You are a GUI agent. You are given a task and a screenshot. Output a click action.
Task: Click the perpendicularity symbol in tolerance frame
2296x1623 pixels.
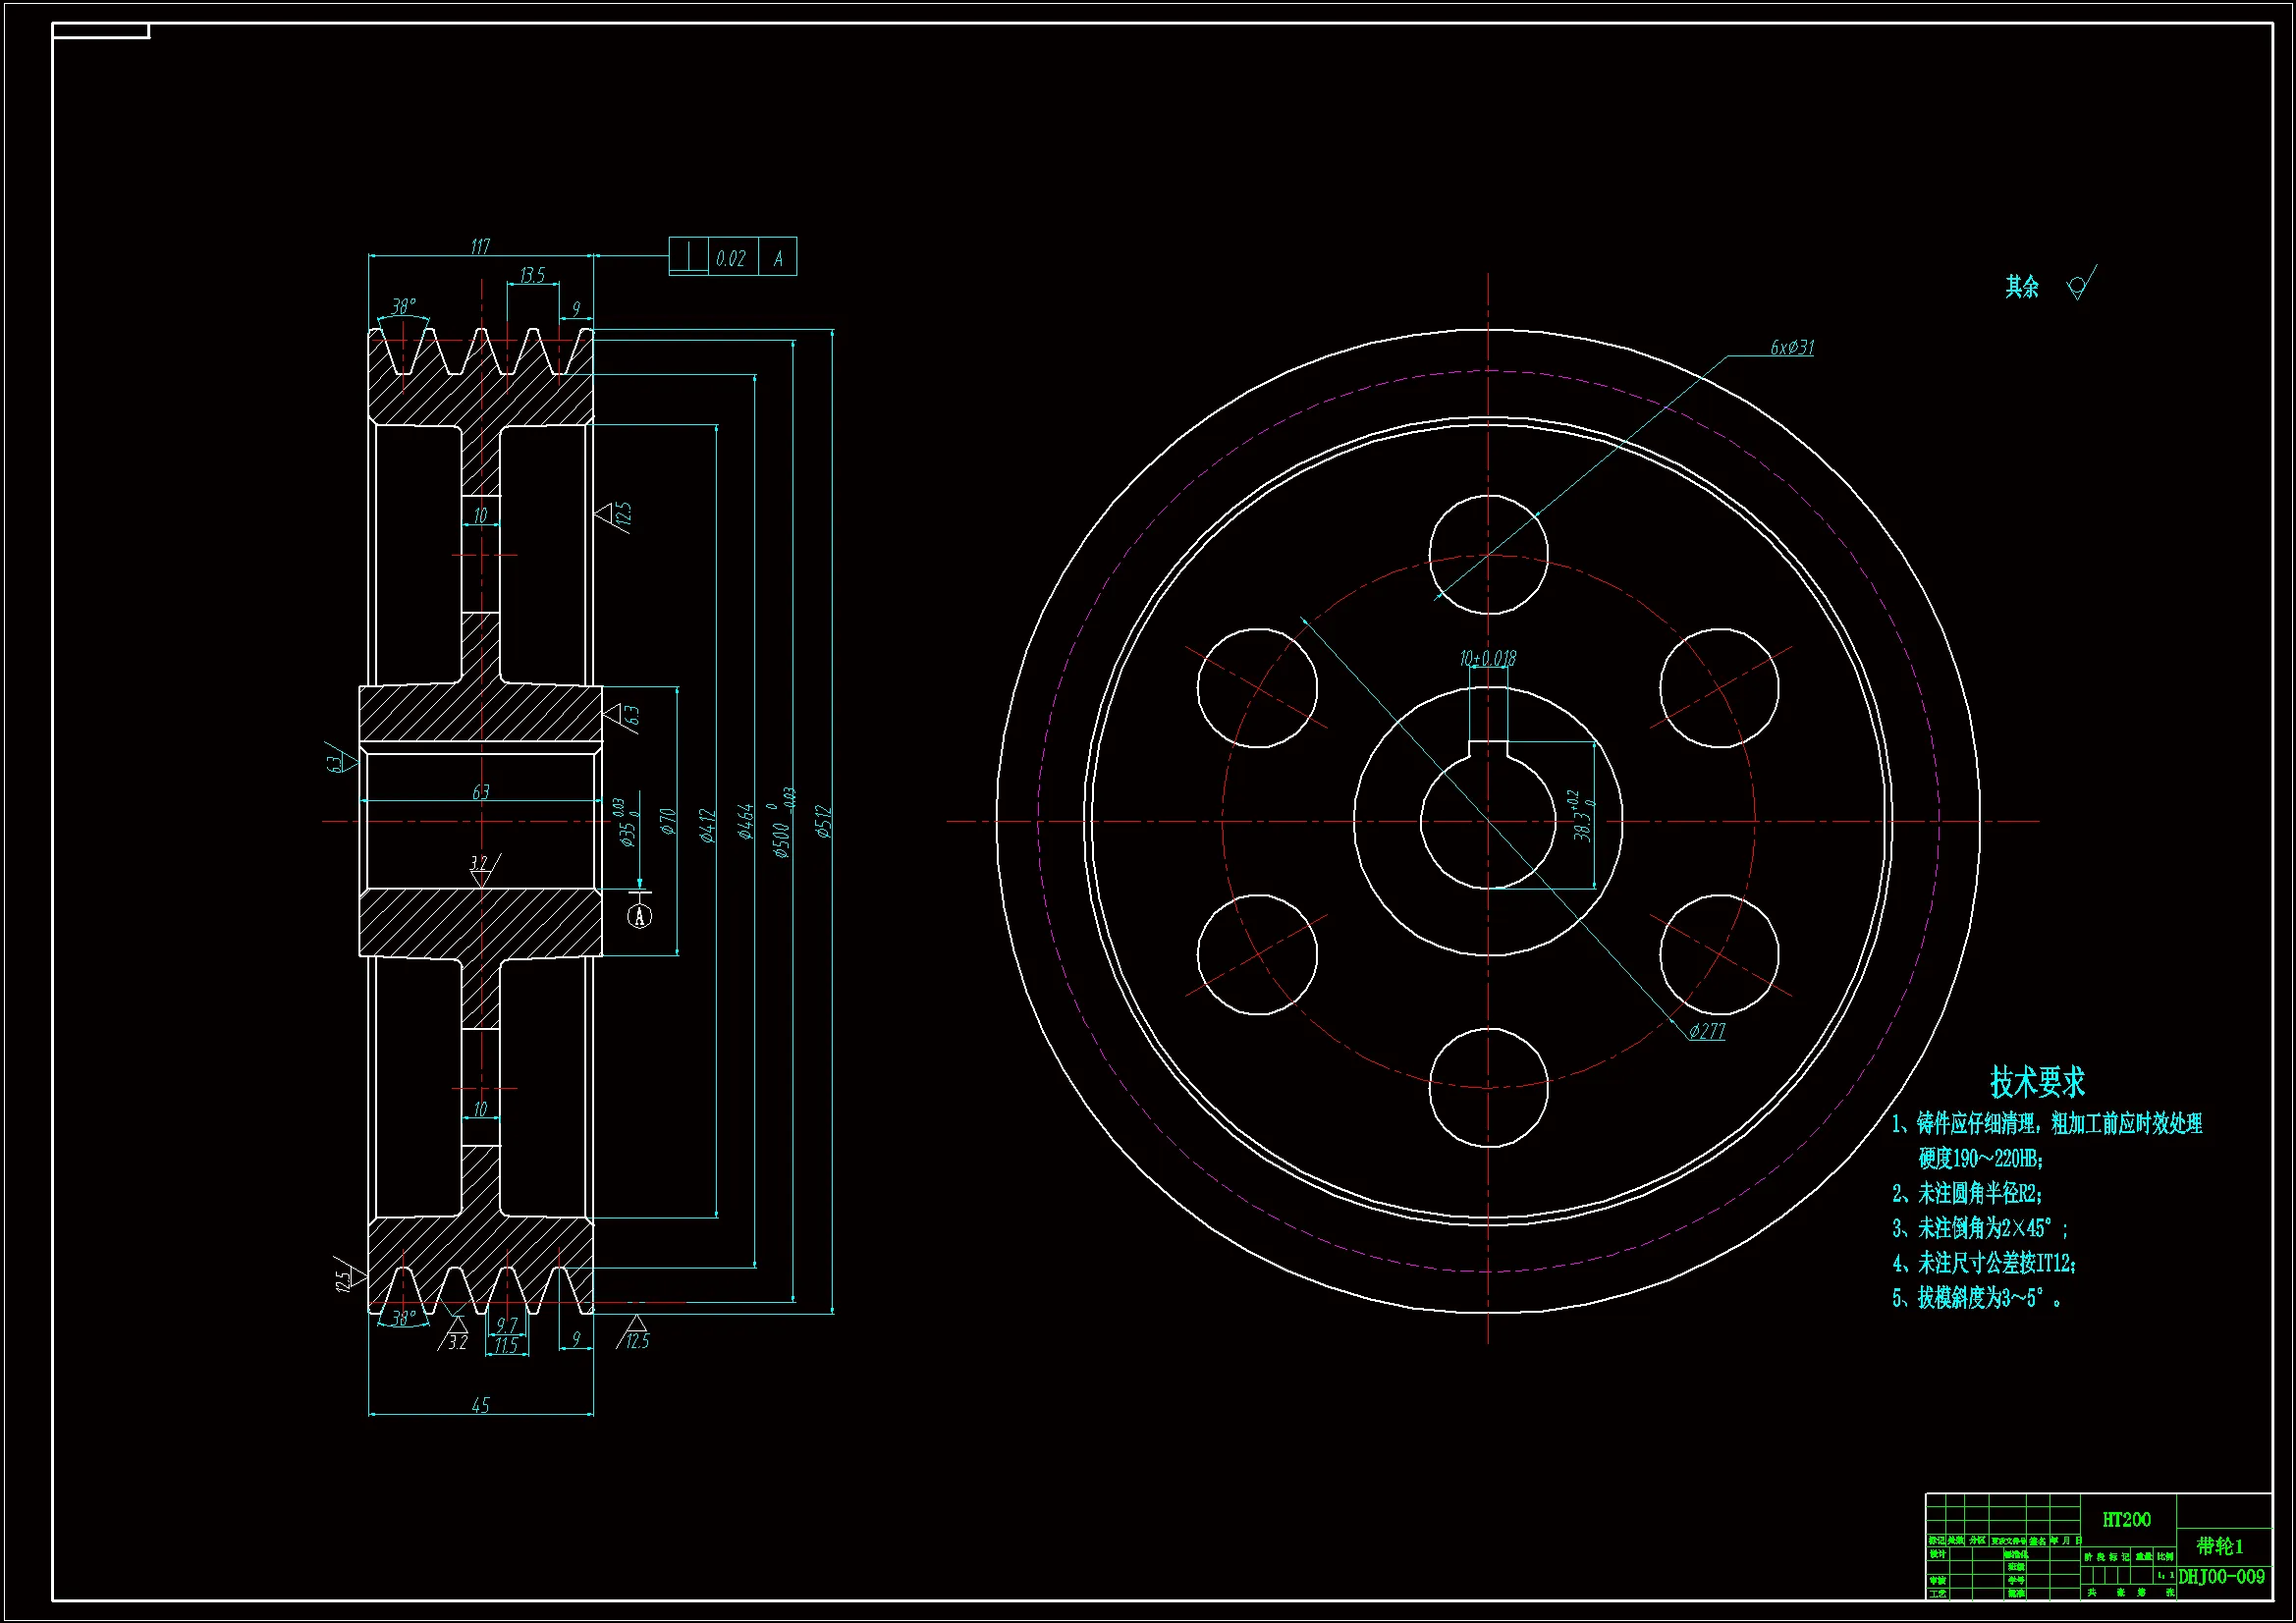[x=688, y=257]
